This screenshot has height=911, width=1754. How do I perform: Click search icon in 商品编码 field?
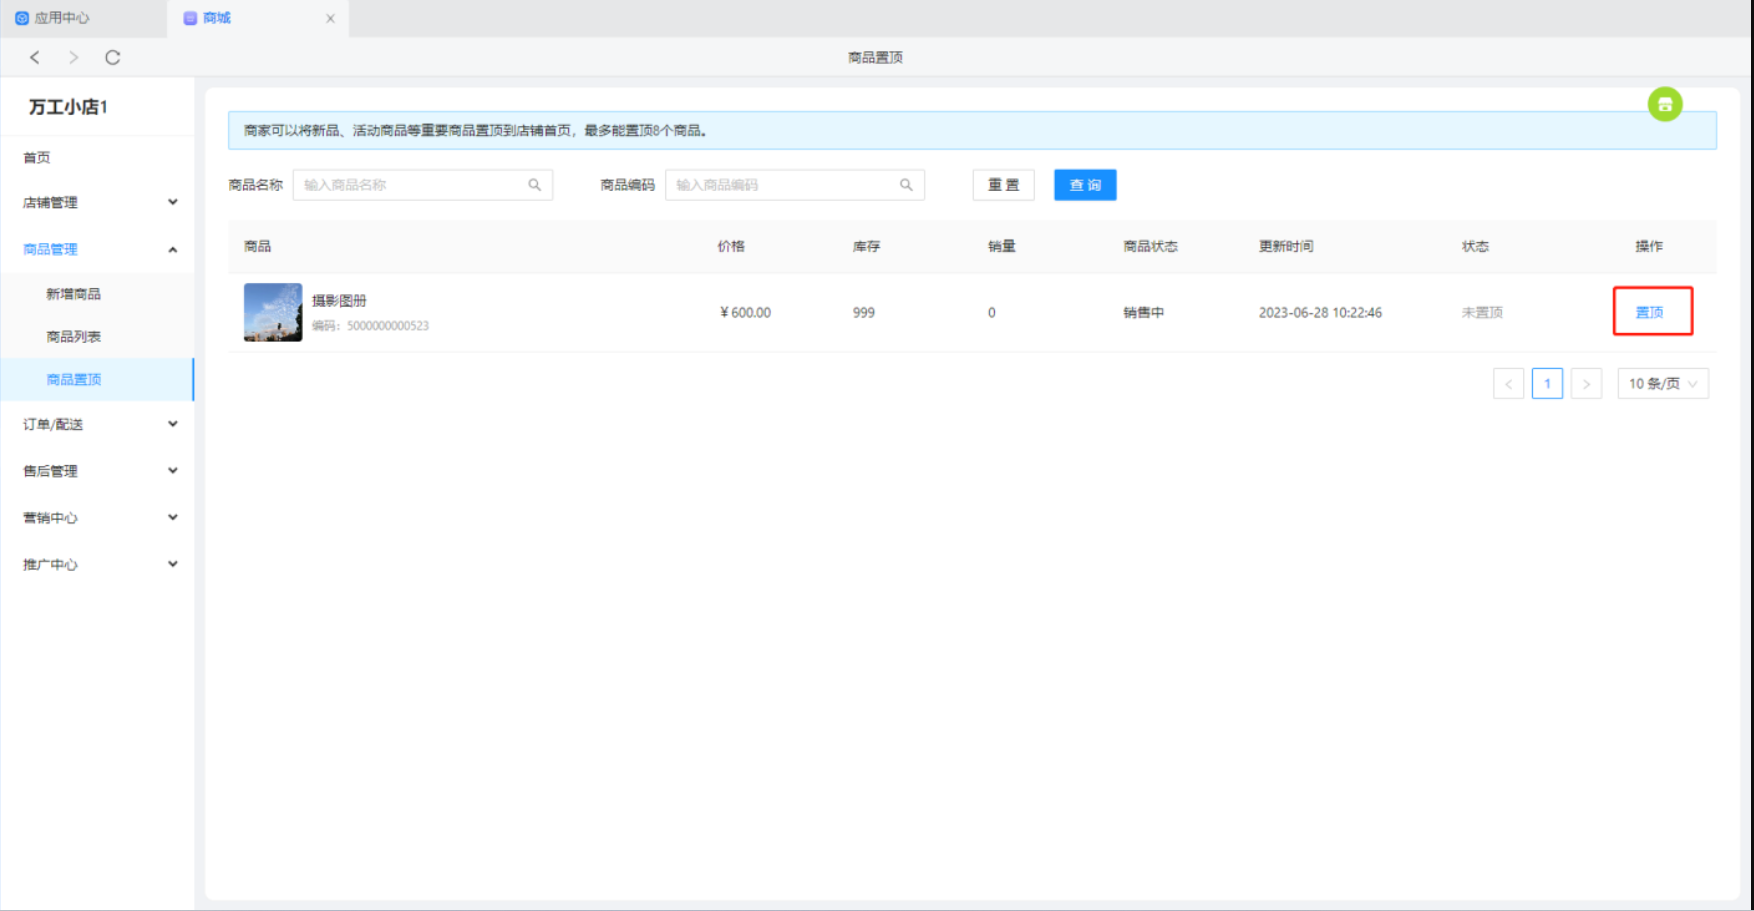click(x=906, y=185)
